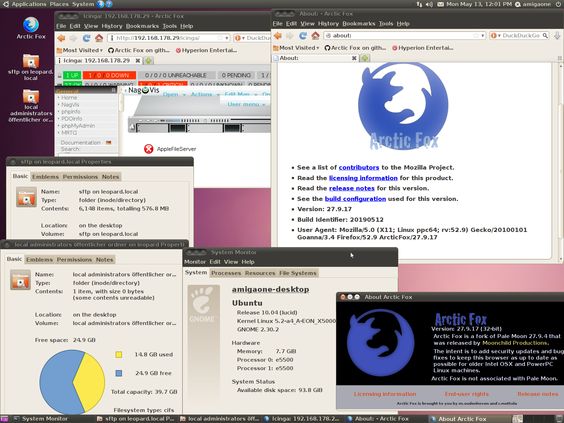Click Bookmarks toolbar Hyperion Entertai... in About: window
Image resolution: width=564 pixels, height=423 pixels.
pos(422,47)
